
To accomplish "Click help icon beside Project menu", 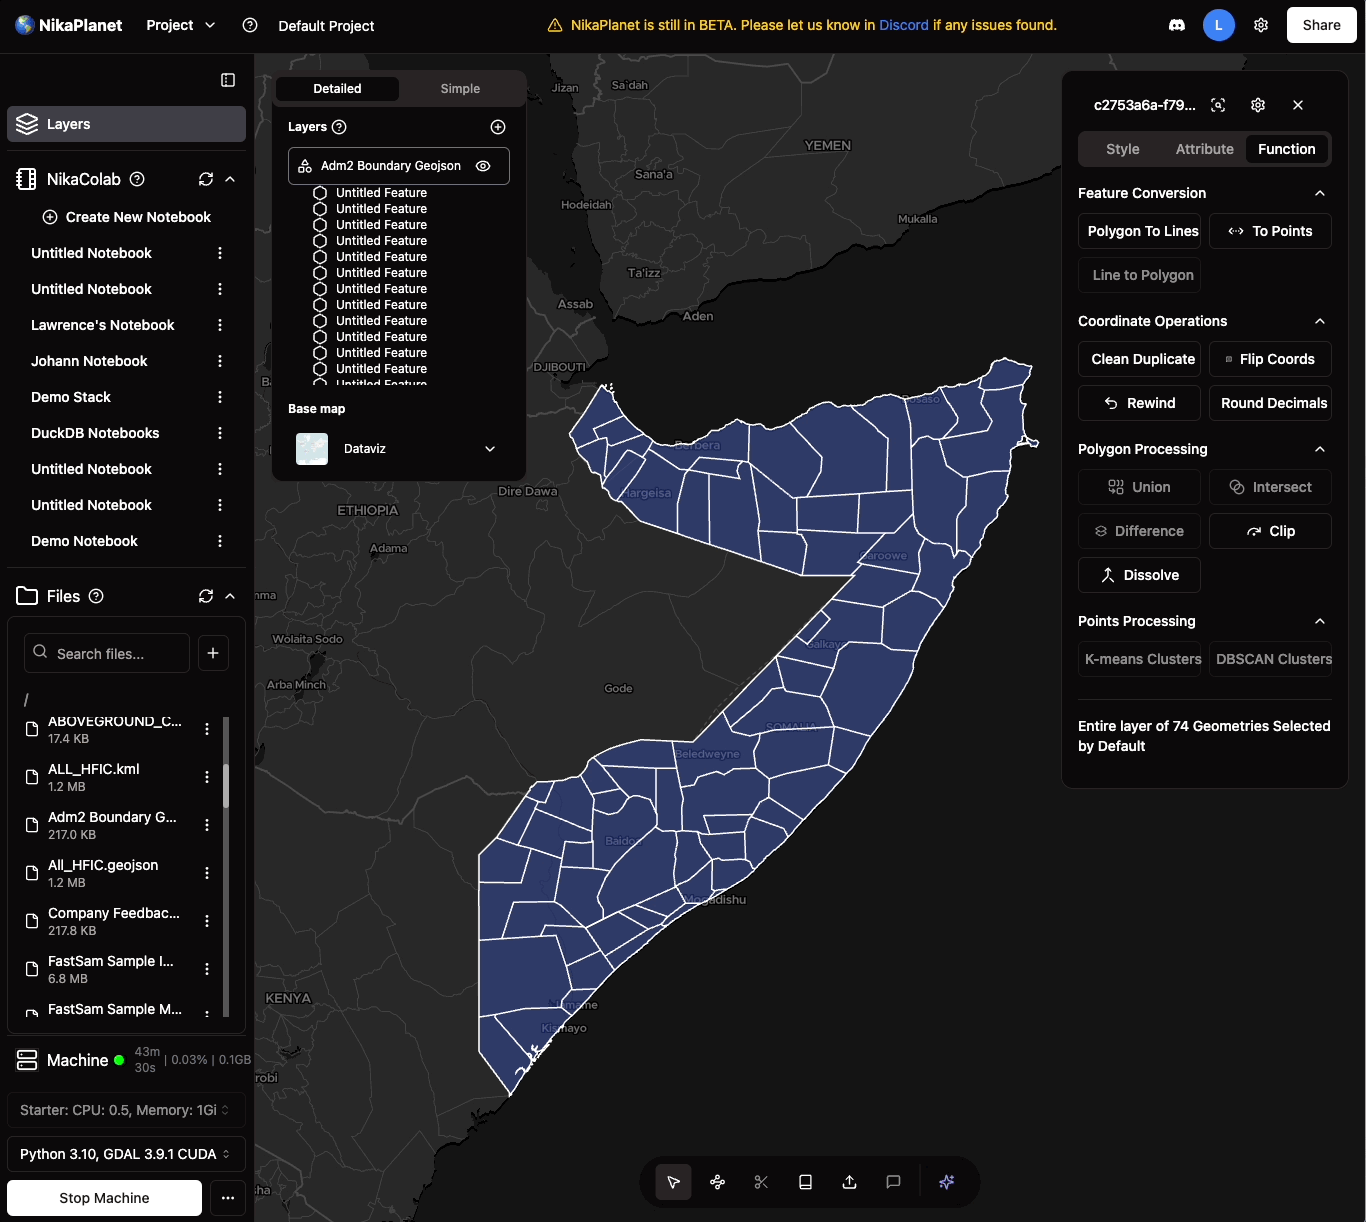I will tap(250, 25).
